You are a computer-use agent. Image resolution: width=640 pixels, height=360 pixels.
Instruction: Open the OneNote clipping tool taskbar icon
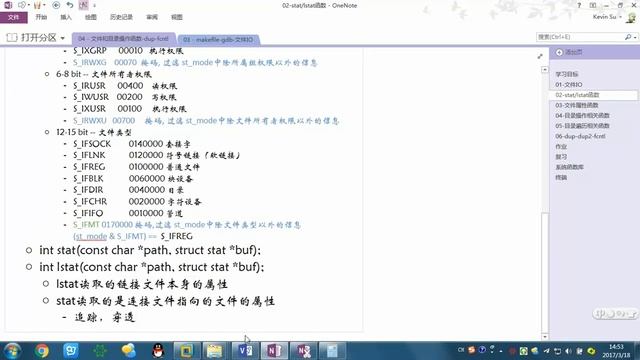[304, 351]
